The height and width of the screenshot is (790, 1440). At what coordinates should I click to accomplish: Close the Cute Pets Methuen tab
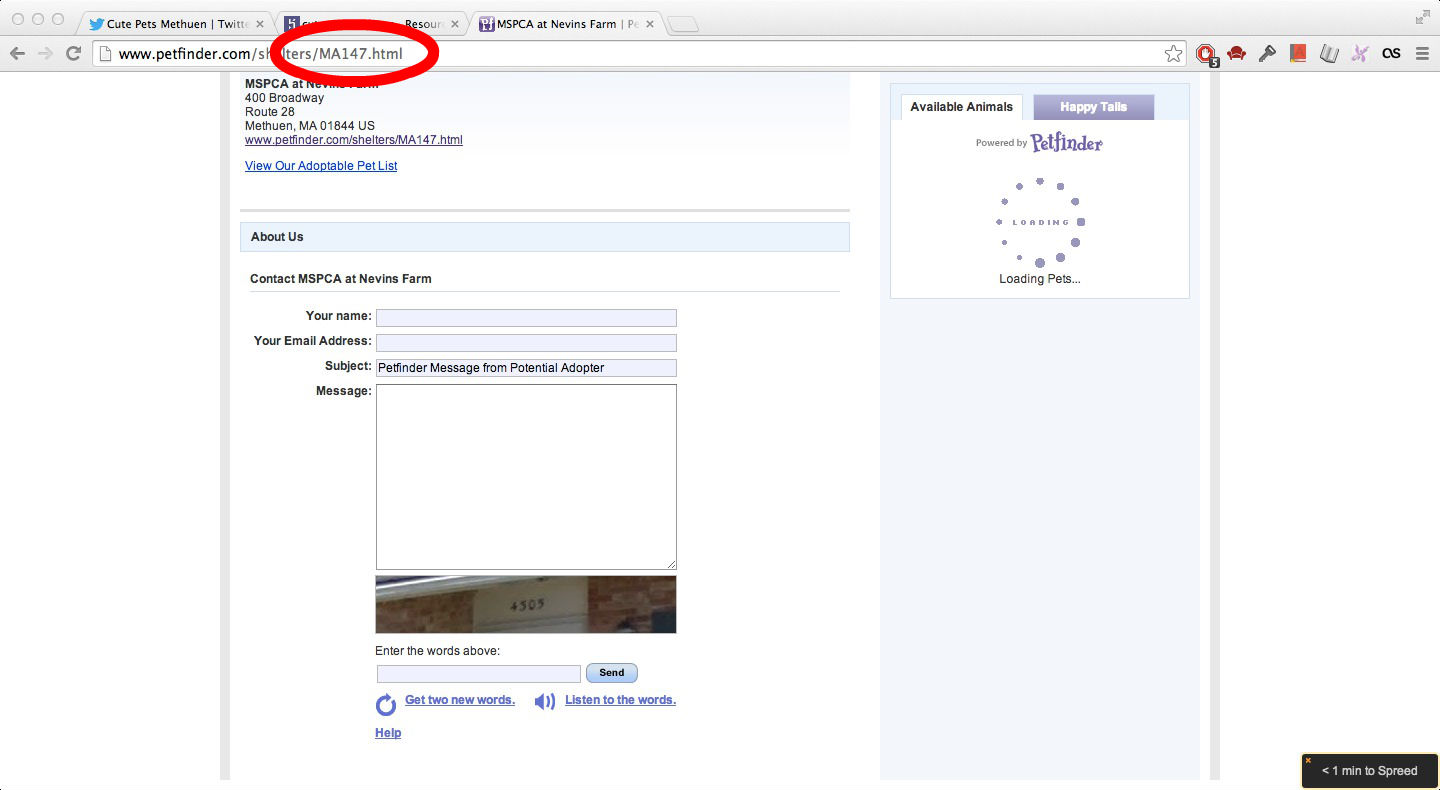259,24
